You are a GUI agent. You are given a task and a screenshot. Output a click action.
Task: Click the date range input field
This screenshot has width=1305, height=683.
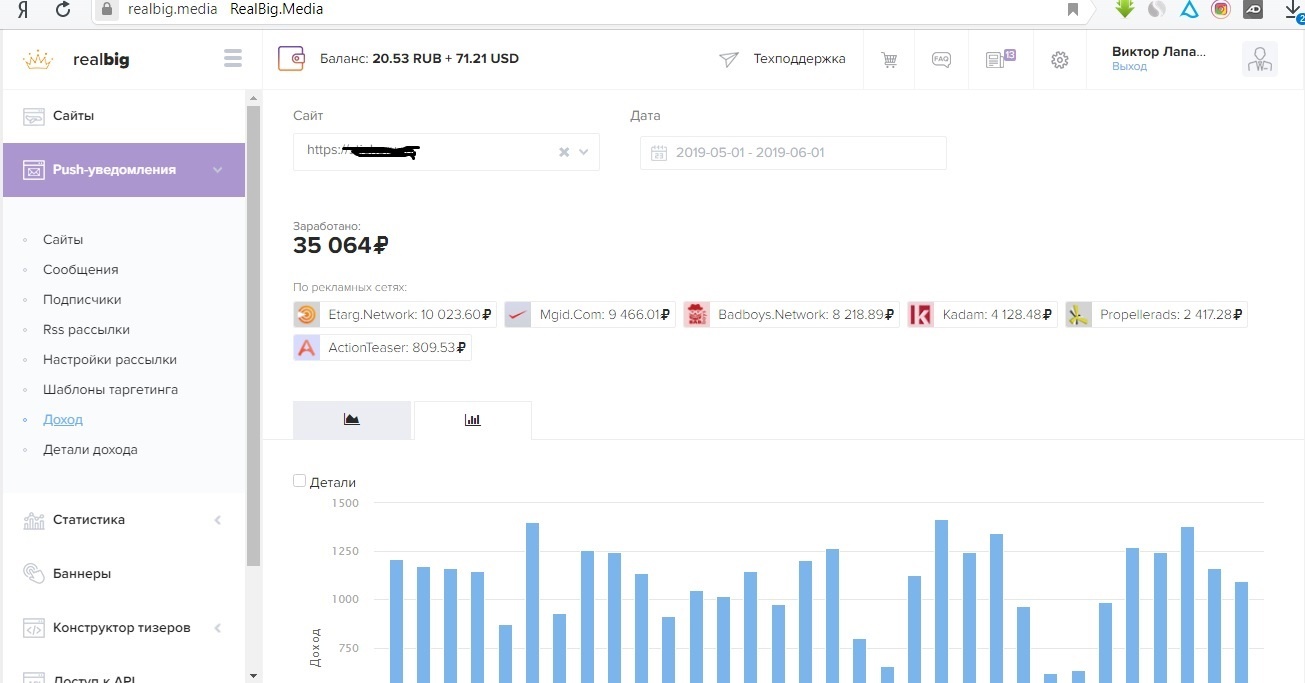[793, 153]
